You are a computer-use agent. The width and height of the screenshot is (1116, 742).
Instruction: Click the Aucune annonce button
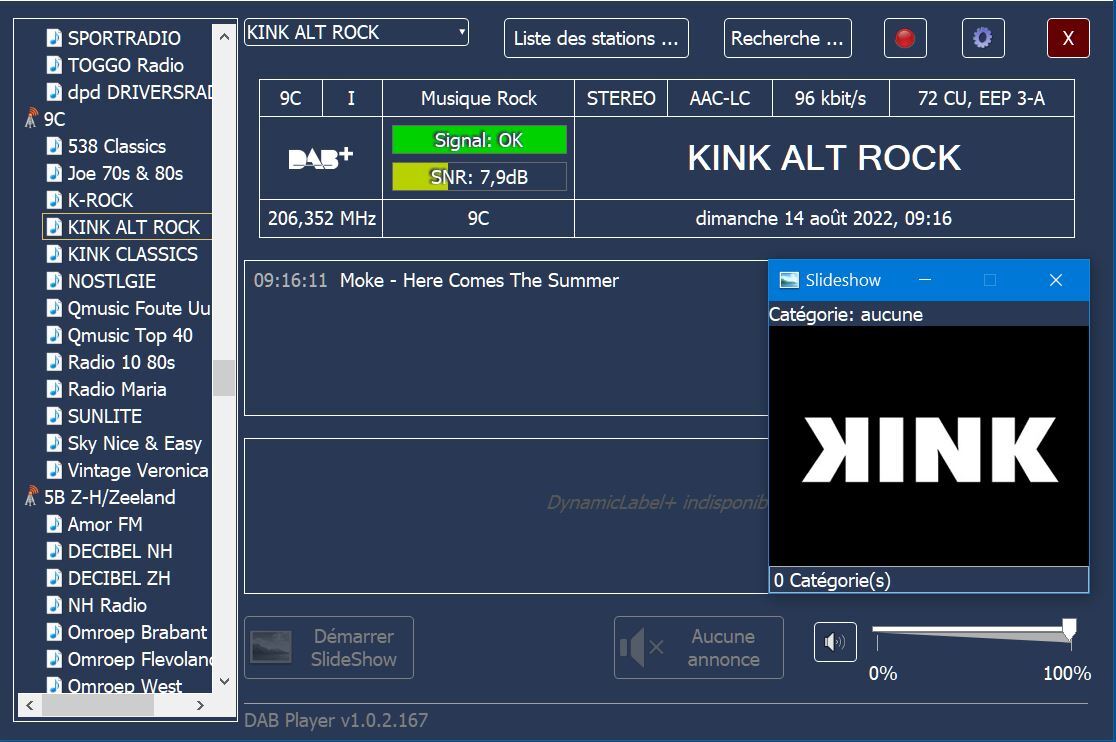(698, 647)
